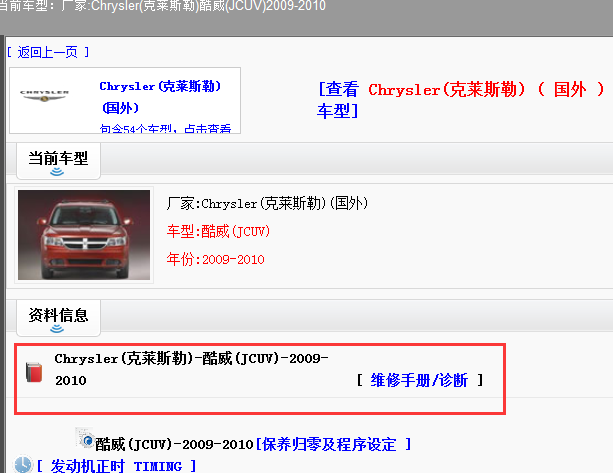This screenshot has height=473, width=613.
Task: Open 维修手册/诊断 link
Action: point(419,380)
